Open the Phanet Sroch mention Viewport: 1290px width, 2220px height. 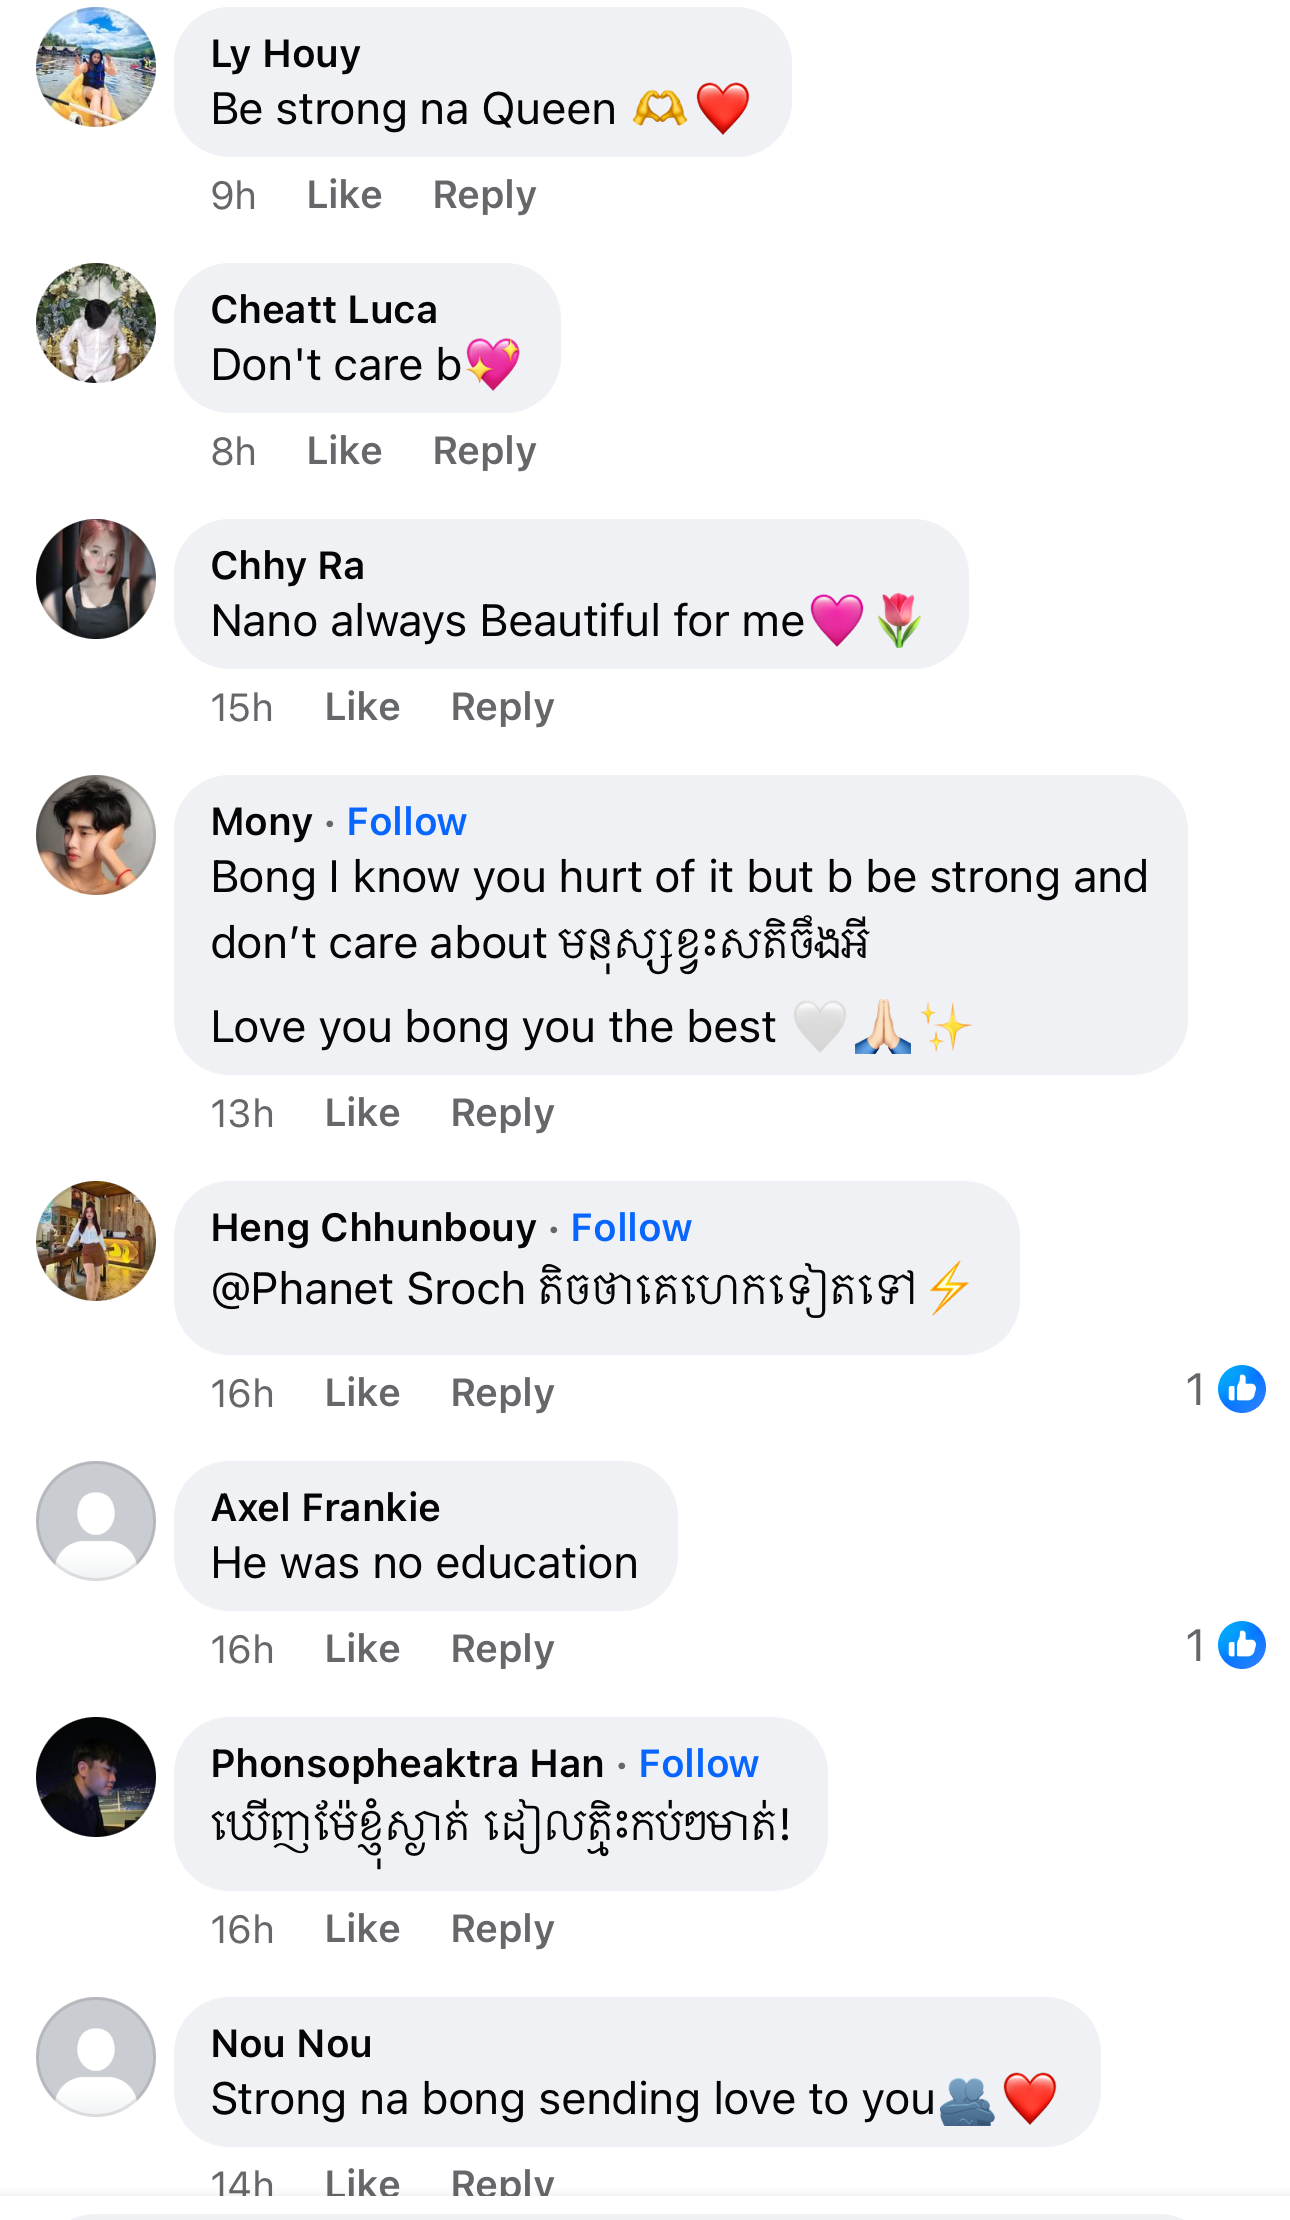[x=368, y=1289]
